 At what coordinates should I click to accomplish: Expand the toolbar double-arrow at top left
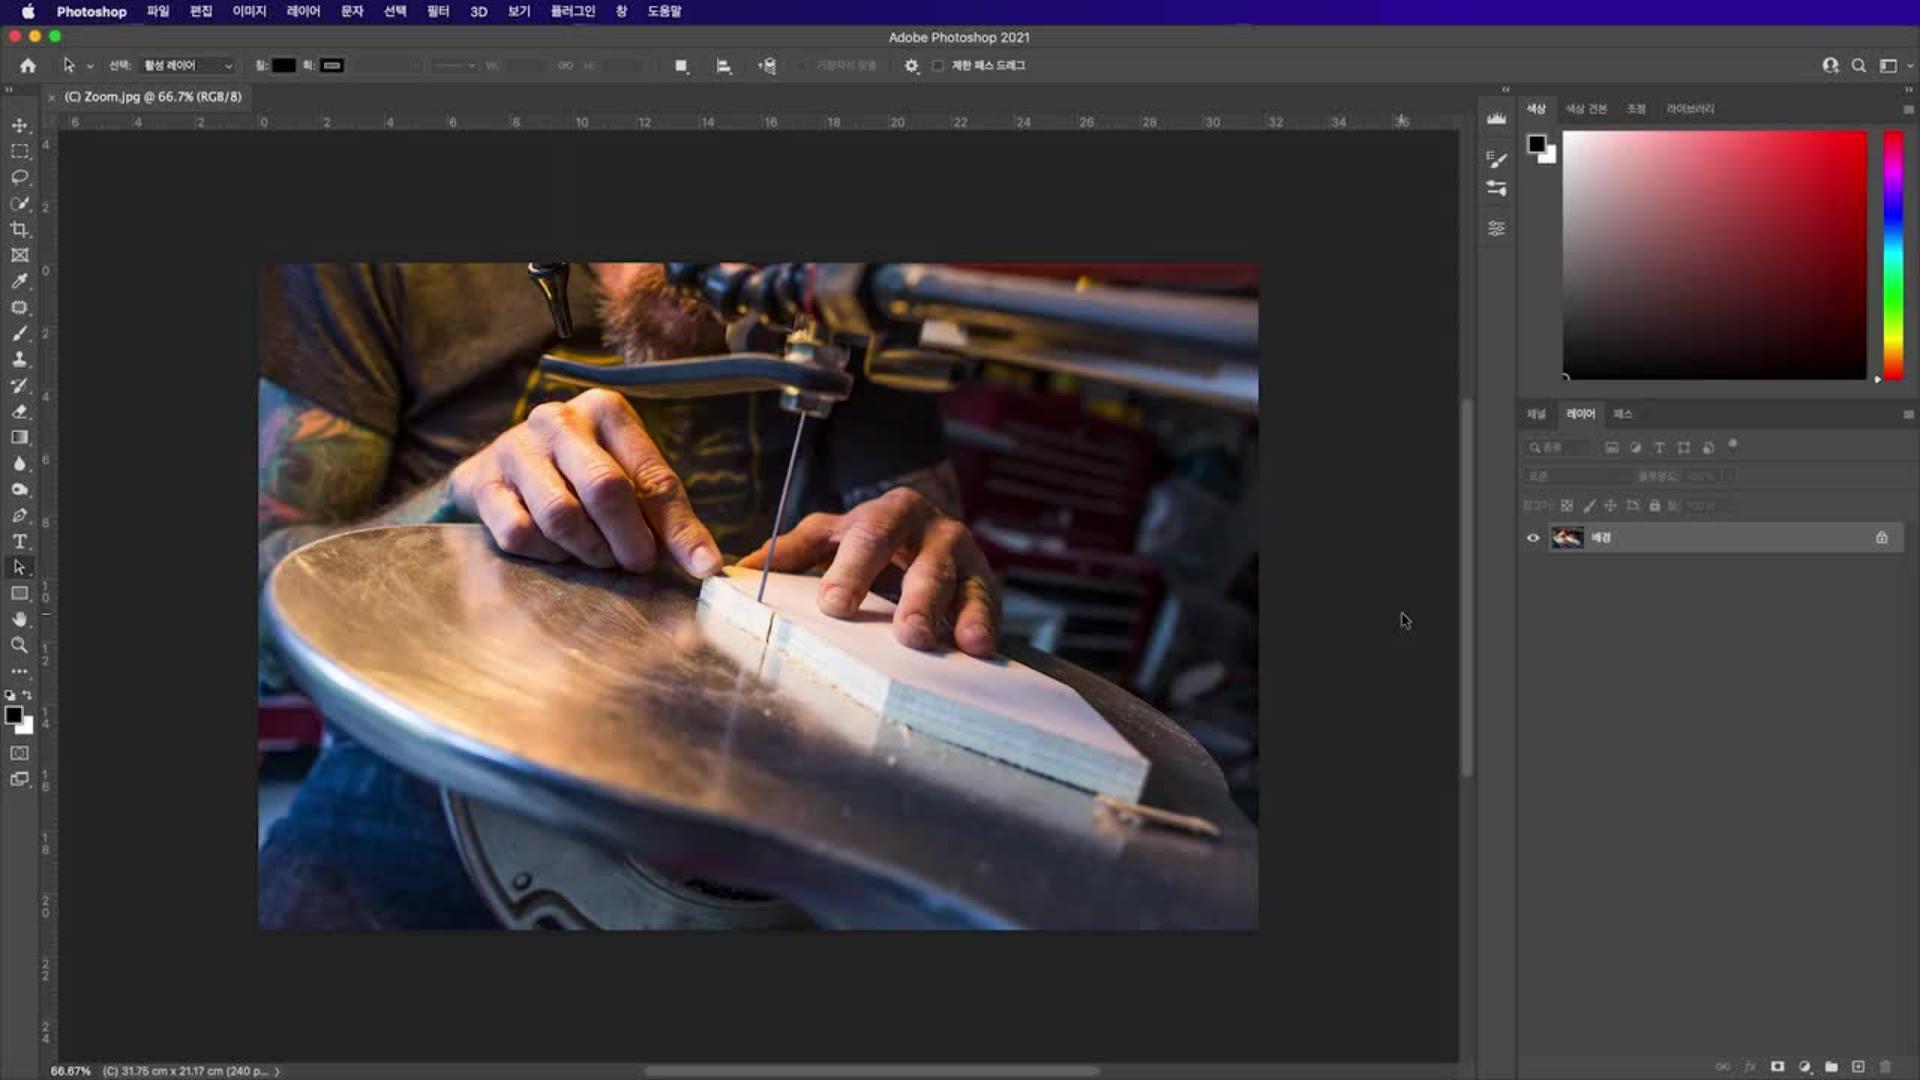point(9,90)
